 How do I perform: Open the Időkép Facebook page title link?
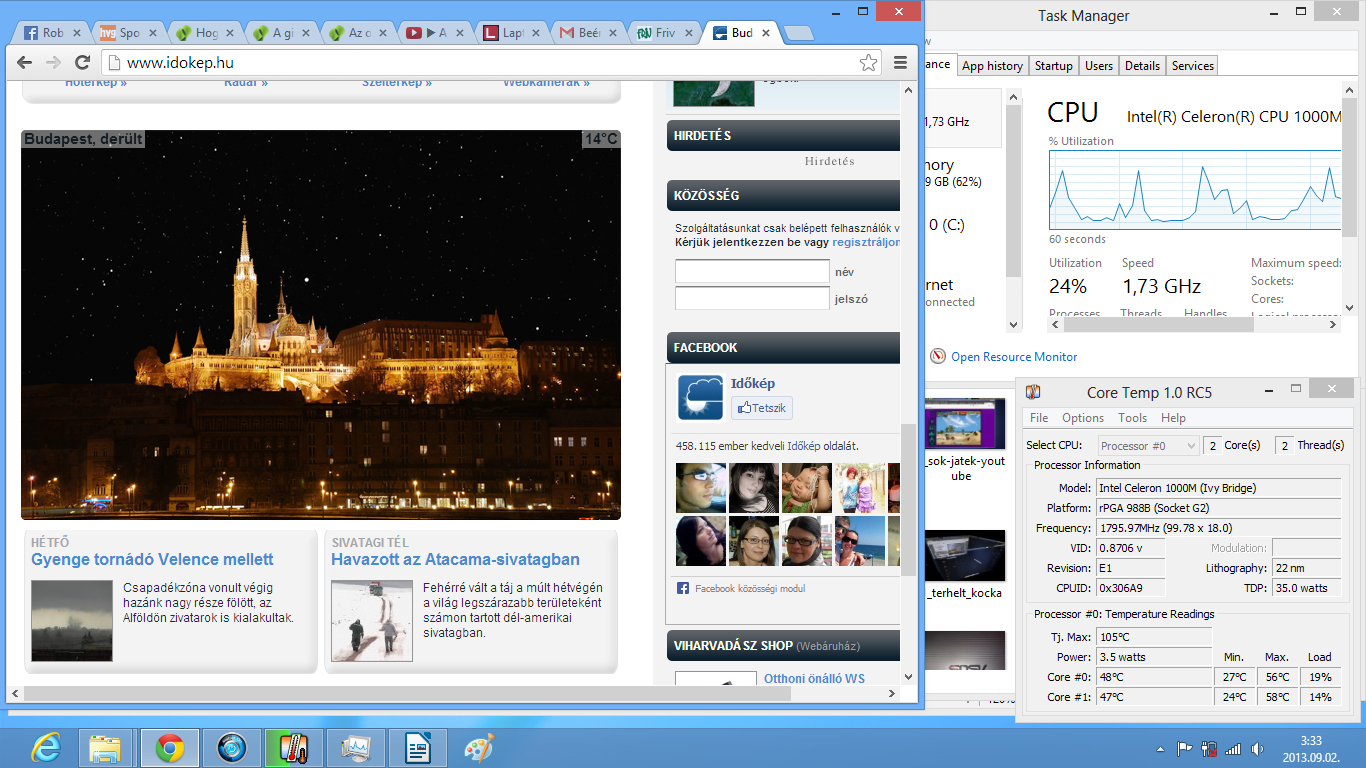pos(753,383)
